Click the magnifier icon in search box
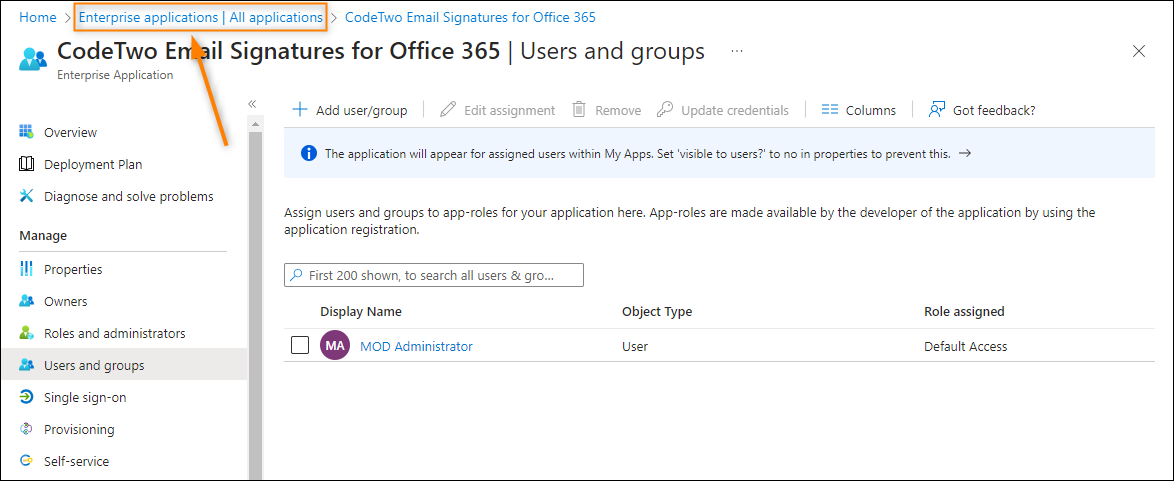1174x481 pixels. pyautogui.click(x=297, y=275)
